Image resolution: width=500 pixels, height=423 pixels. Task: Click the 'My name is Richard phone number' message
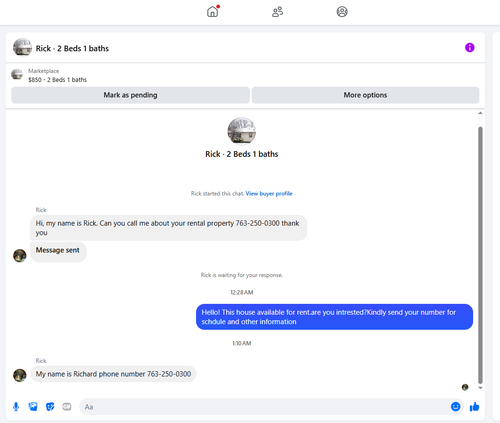pos(113,374)
